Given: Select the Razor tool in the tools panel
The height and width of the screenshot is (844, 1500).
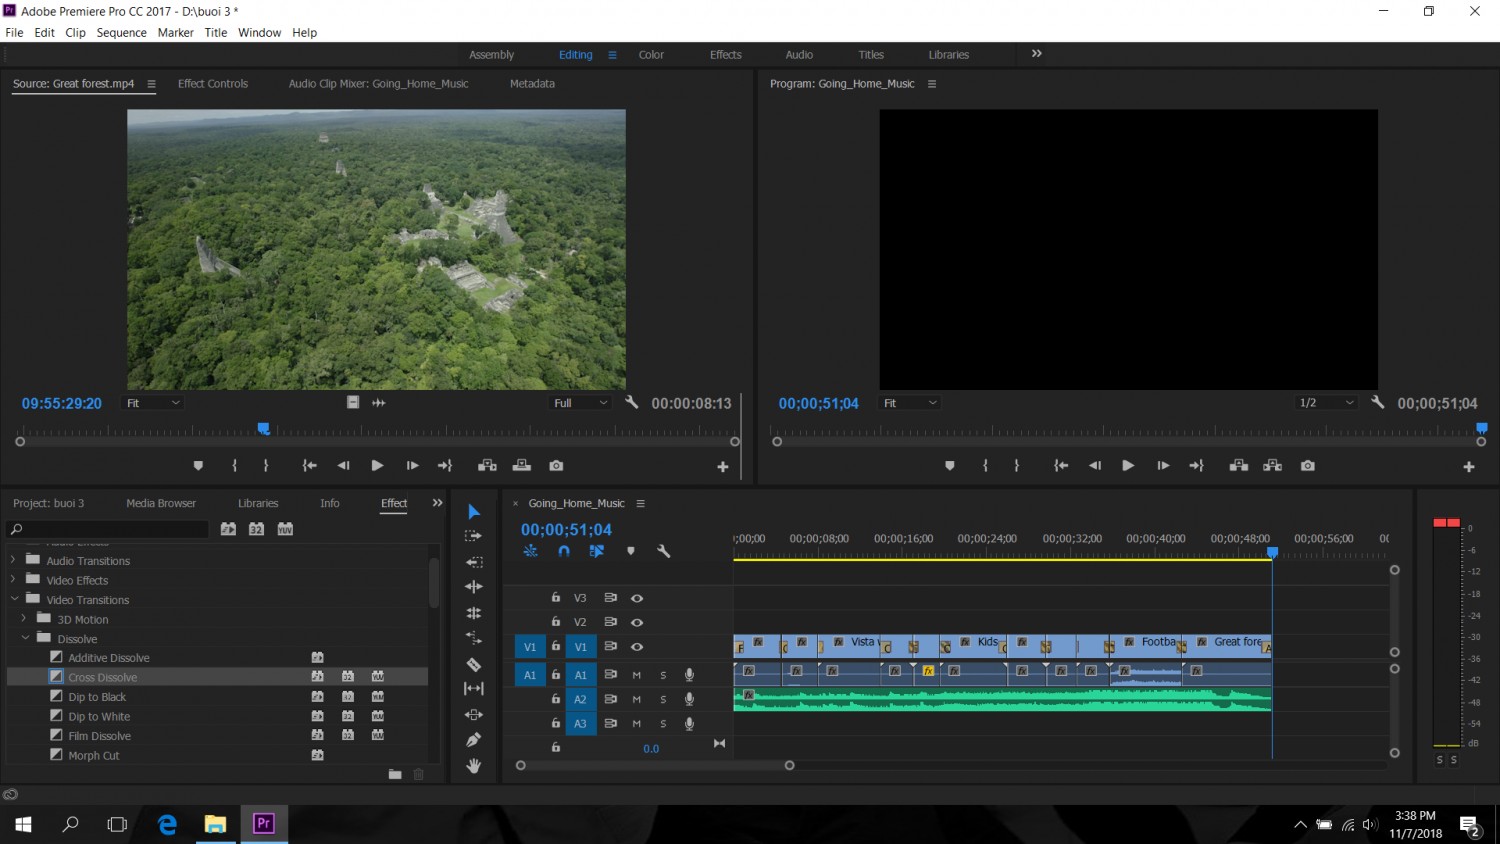Looking at the screenshot, I should (474, 664).
